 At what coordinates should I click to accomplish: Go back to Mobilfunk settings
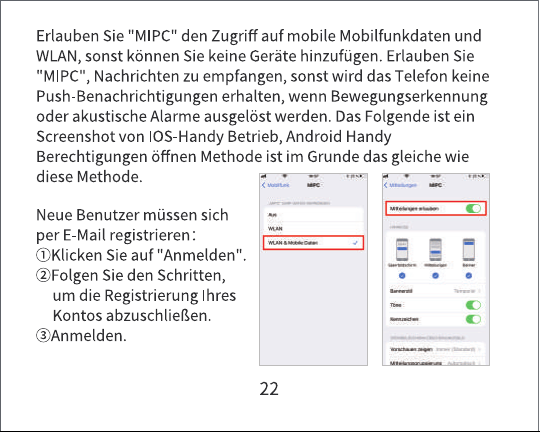coord(276,185)
